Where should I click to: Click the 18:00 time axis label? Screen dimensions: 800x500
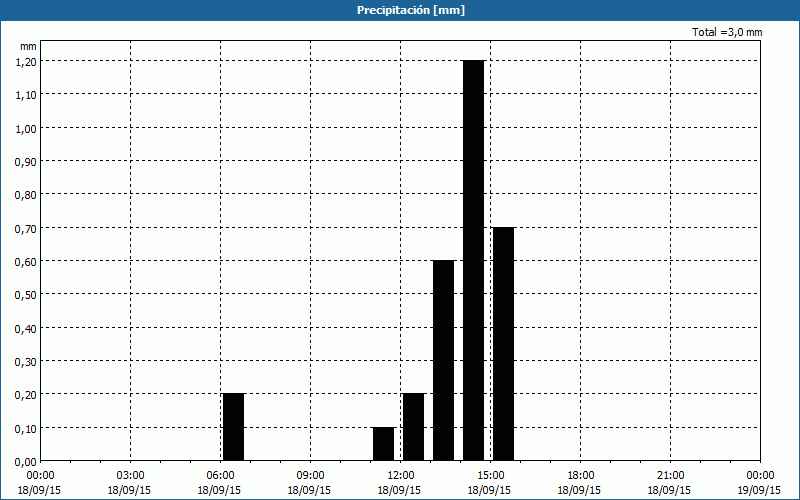(580, 476)
